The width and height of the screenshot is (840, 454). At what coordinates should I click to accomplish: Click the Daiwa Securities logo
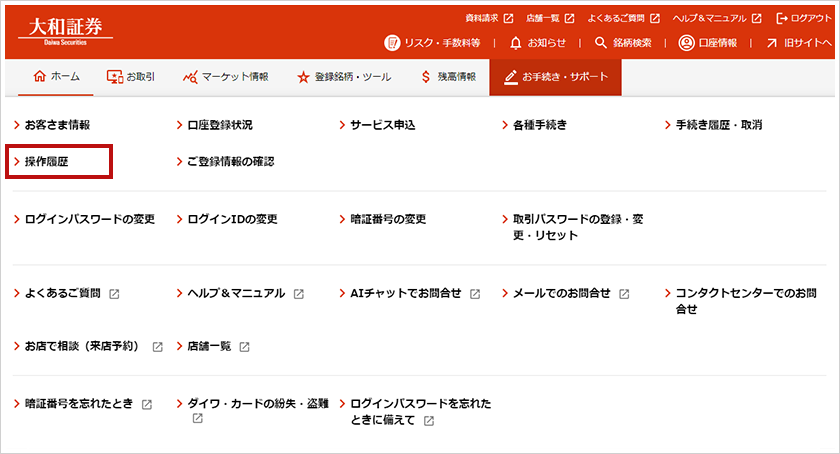pyautogui.click(x=65, y=31)
